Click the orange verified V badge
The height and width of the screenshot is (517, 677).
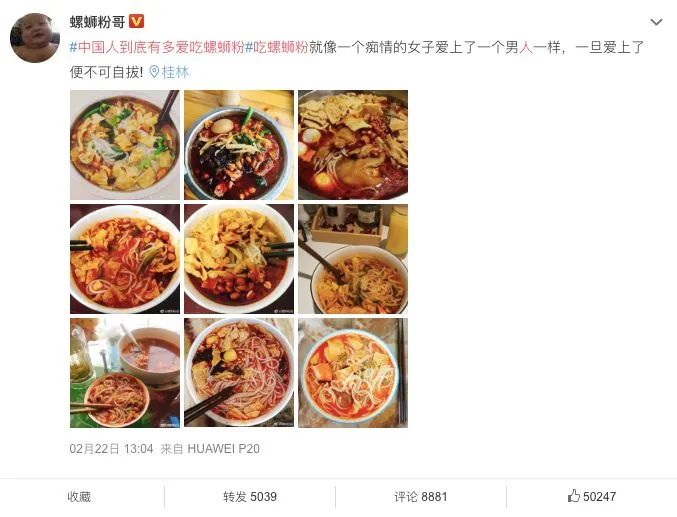pos(136,21)
